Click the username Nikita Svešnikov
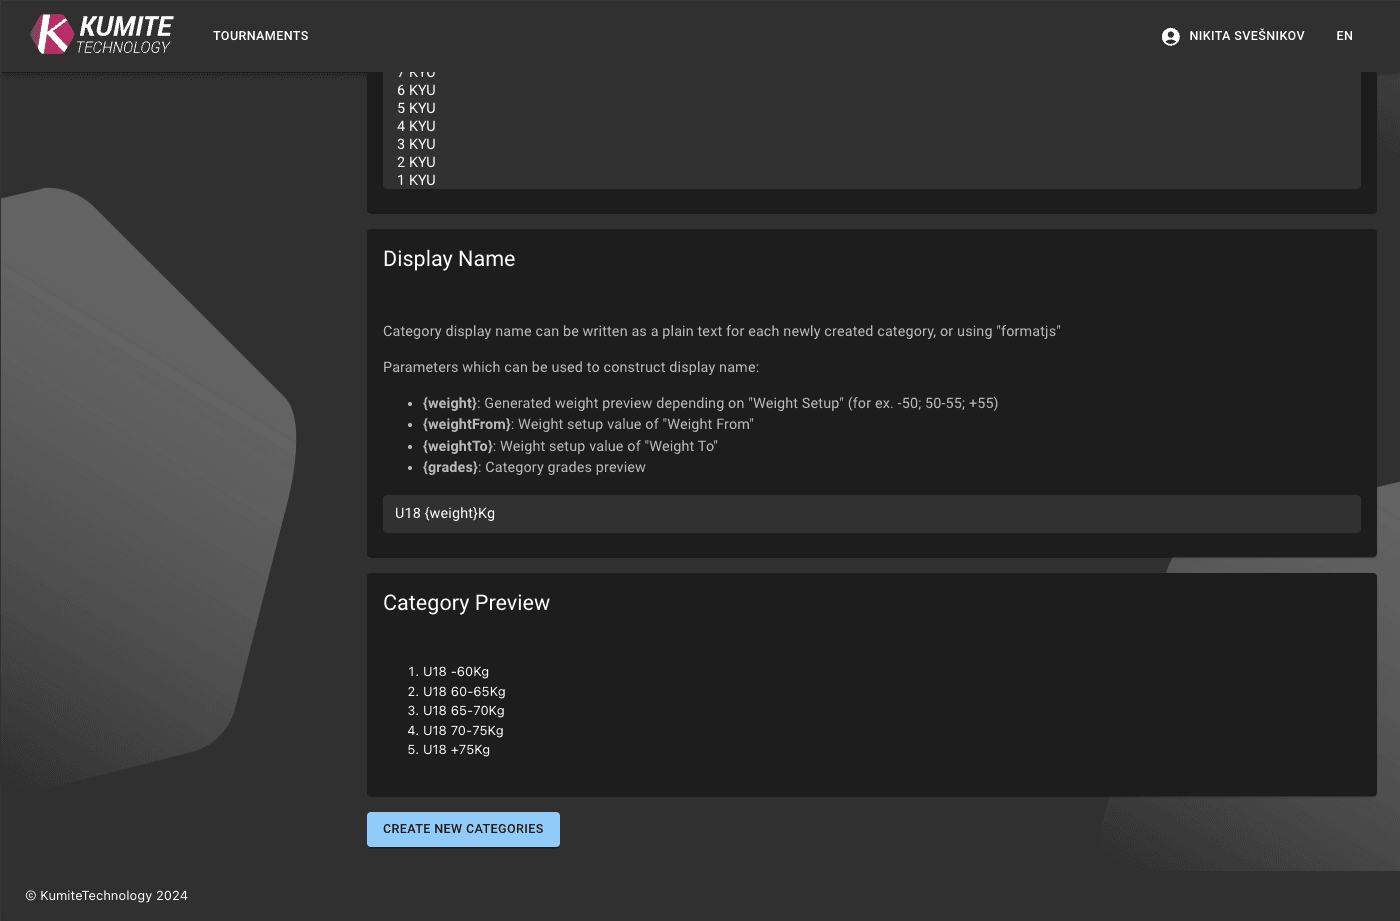1400x921 pixels. 1245,35
